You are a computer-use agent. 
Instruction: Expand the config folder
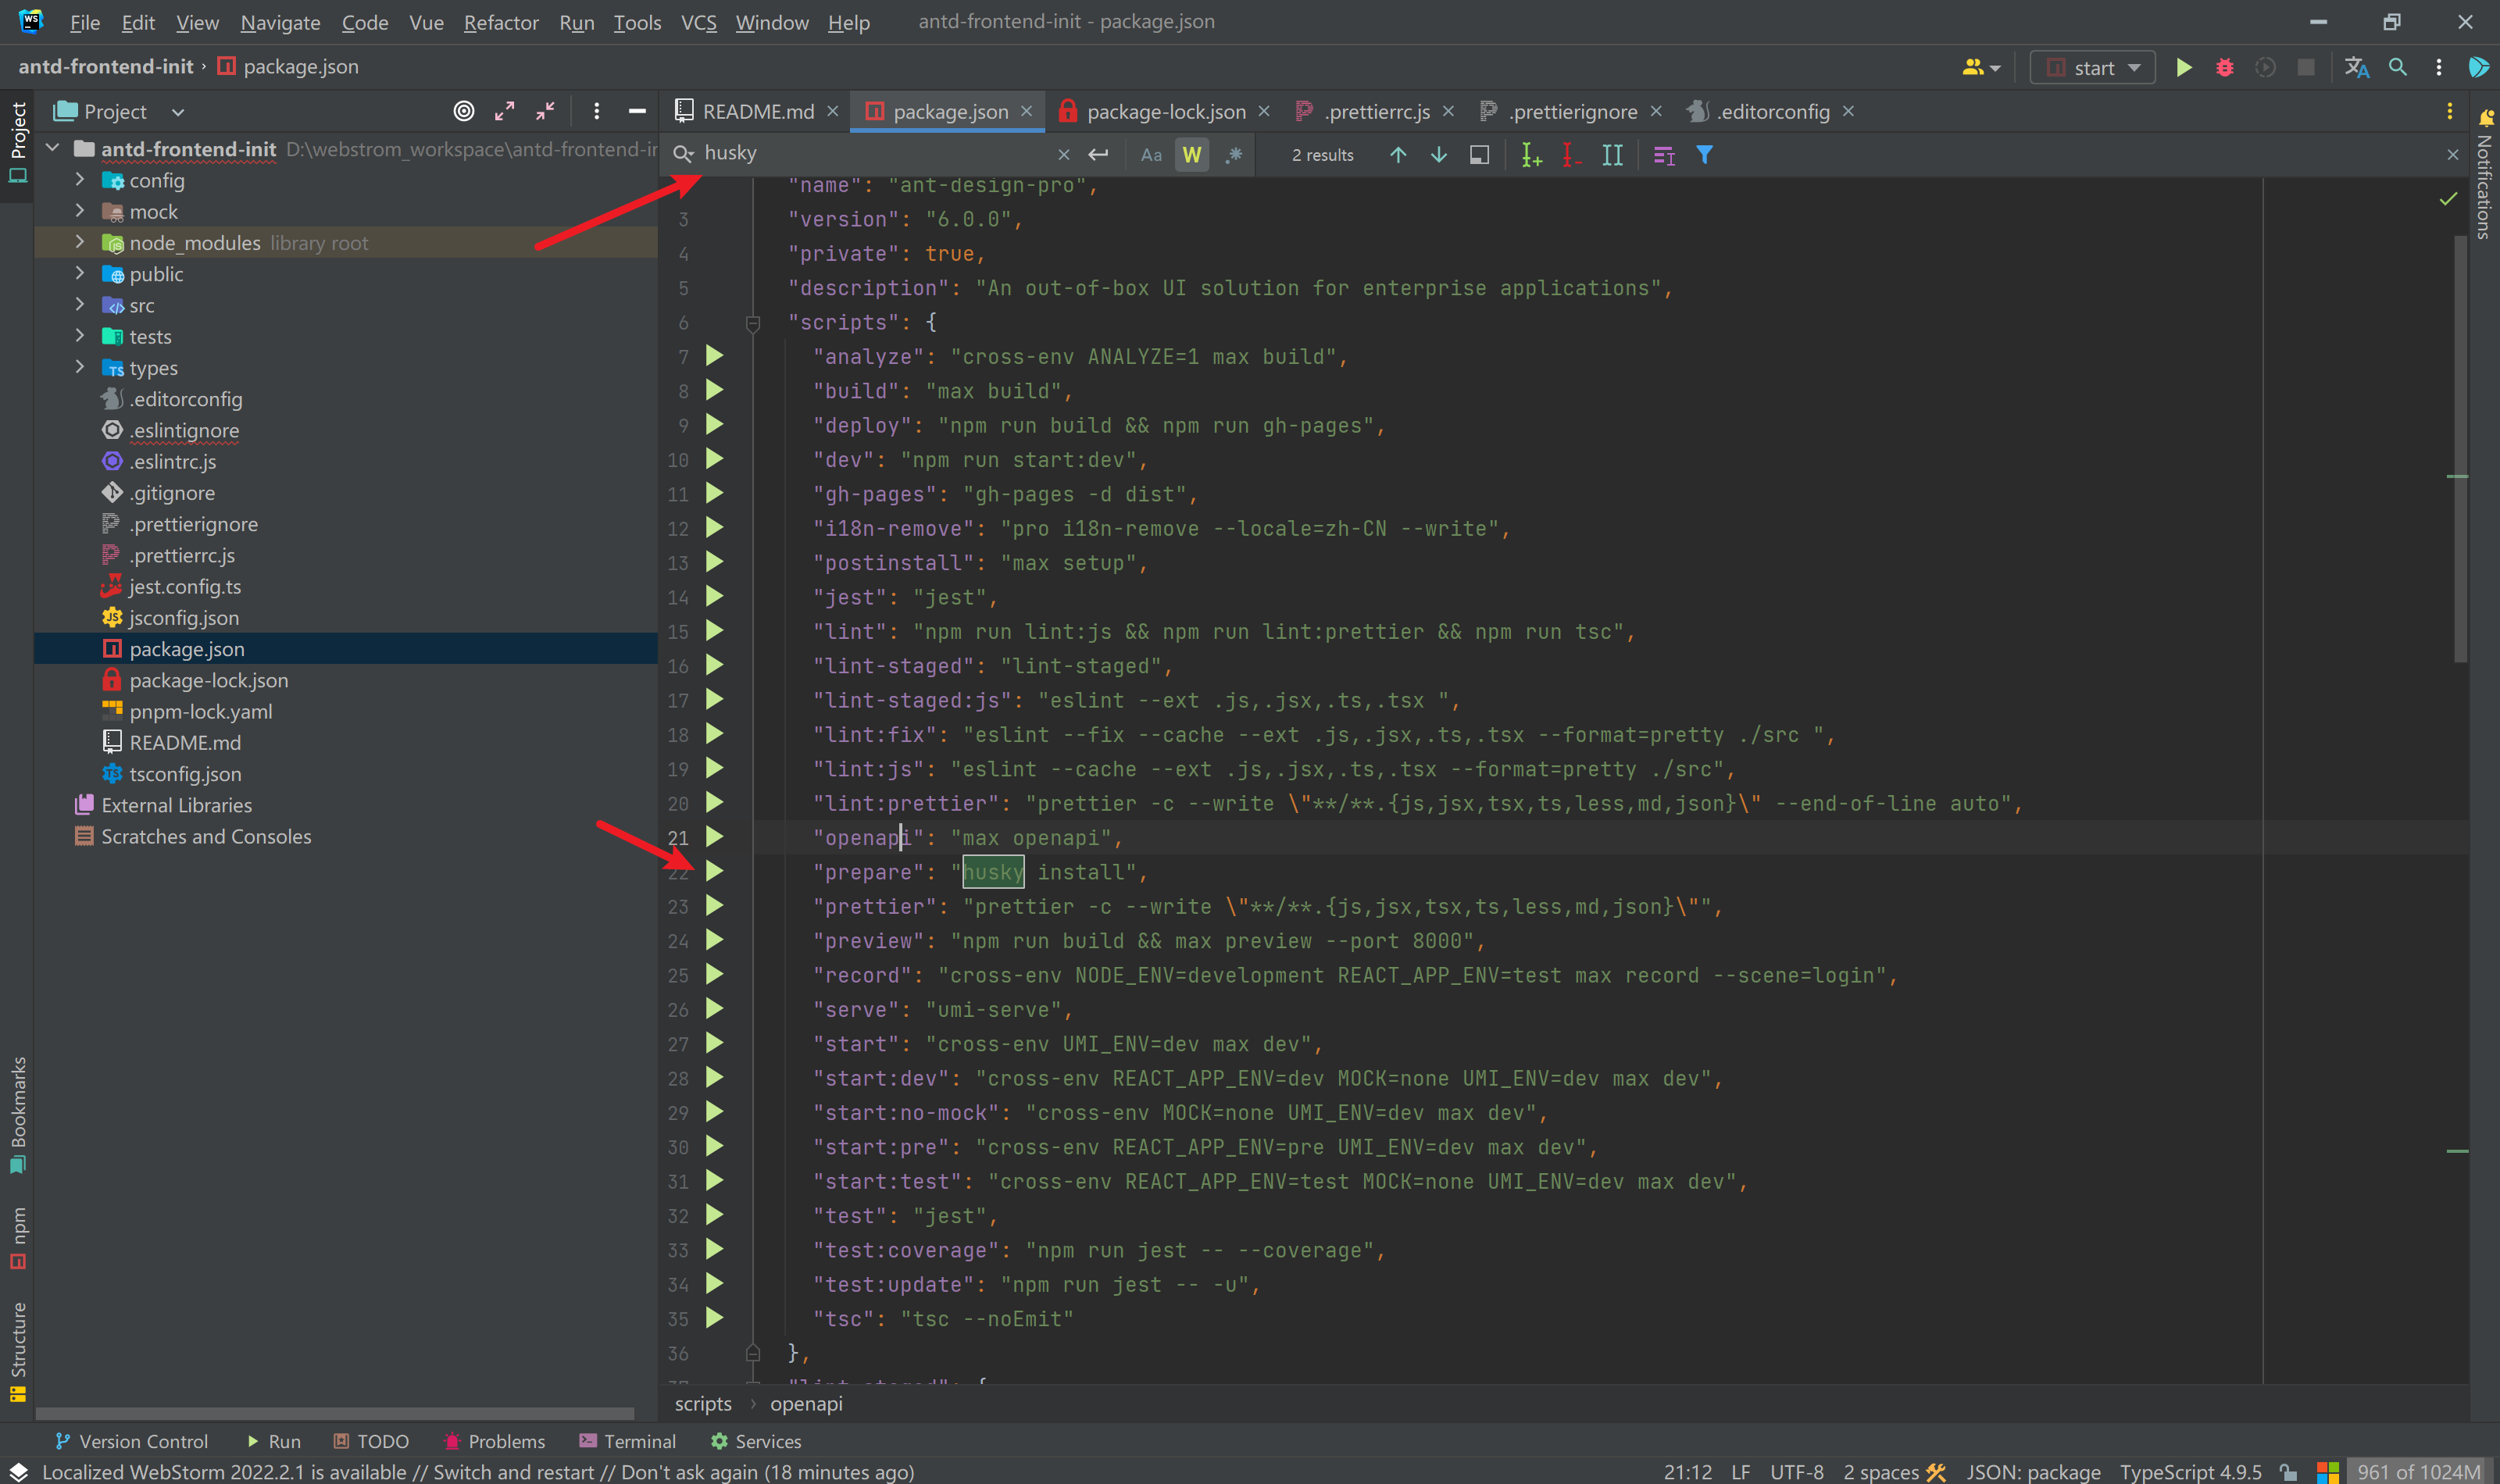pos(80,180)
